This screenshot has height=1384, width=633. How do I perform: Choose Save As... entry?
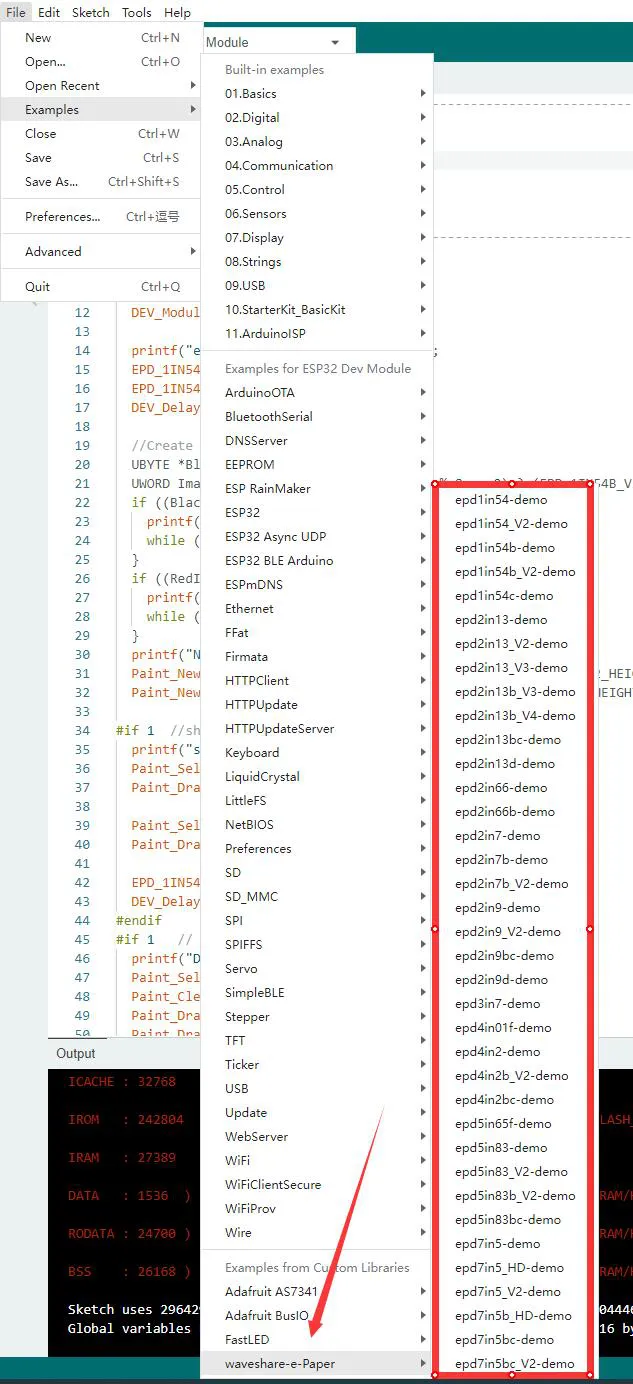101,182
